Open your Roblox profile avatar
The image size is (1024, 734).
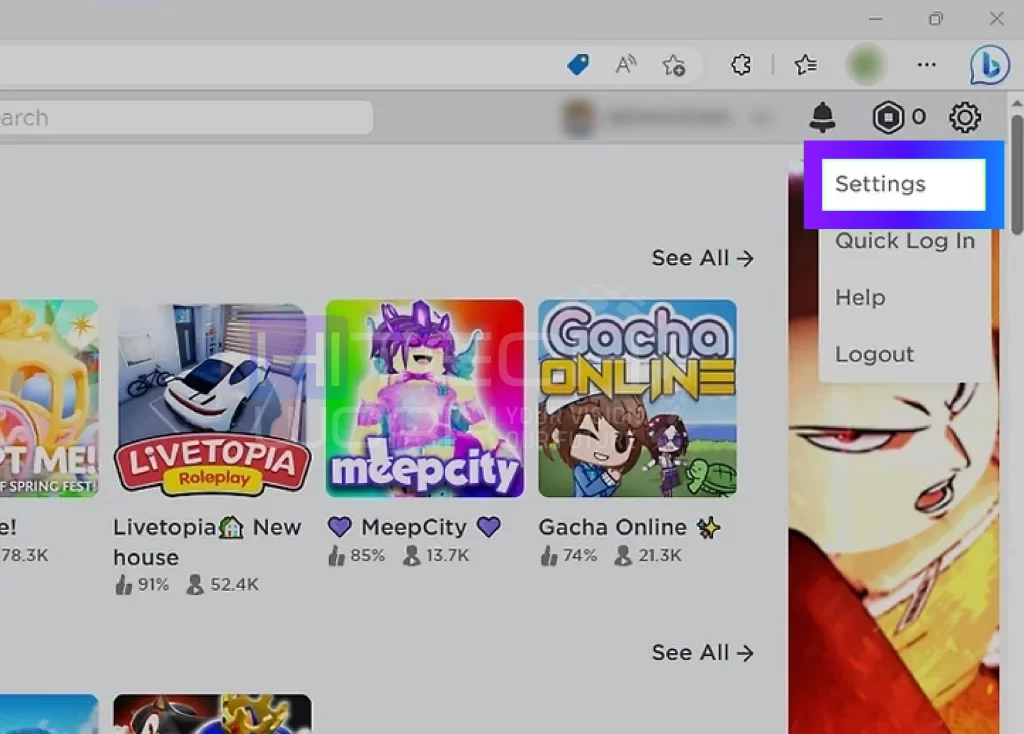click(865, 64)
